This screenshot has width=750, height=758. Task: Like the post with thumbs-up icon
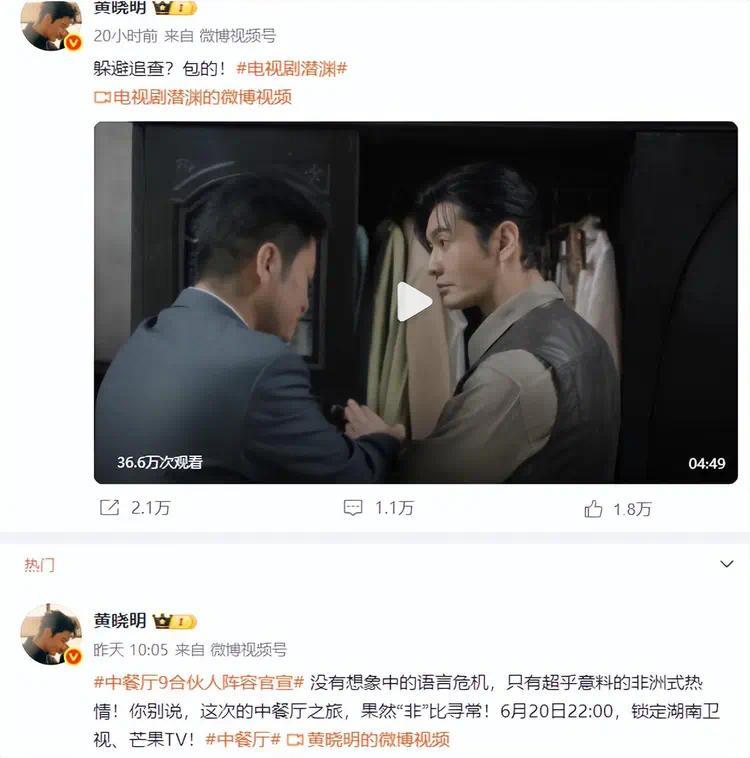593,509
